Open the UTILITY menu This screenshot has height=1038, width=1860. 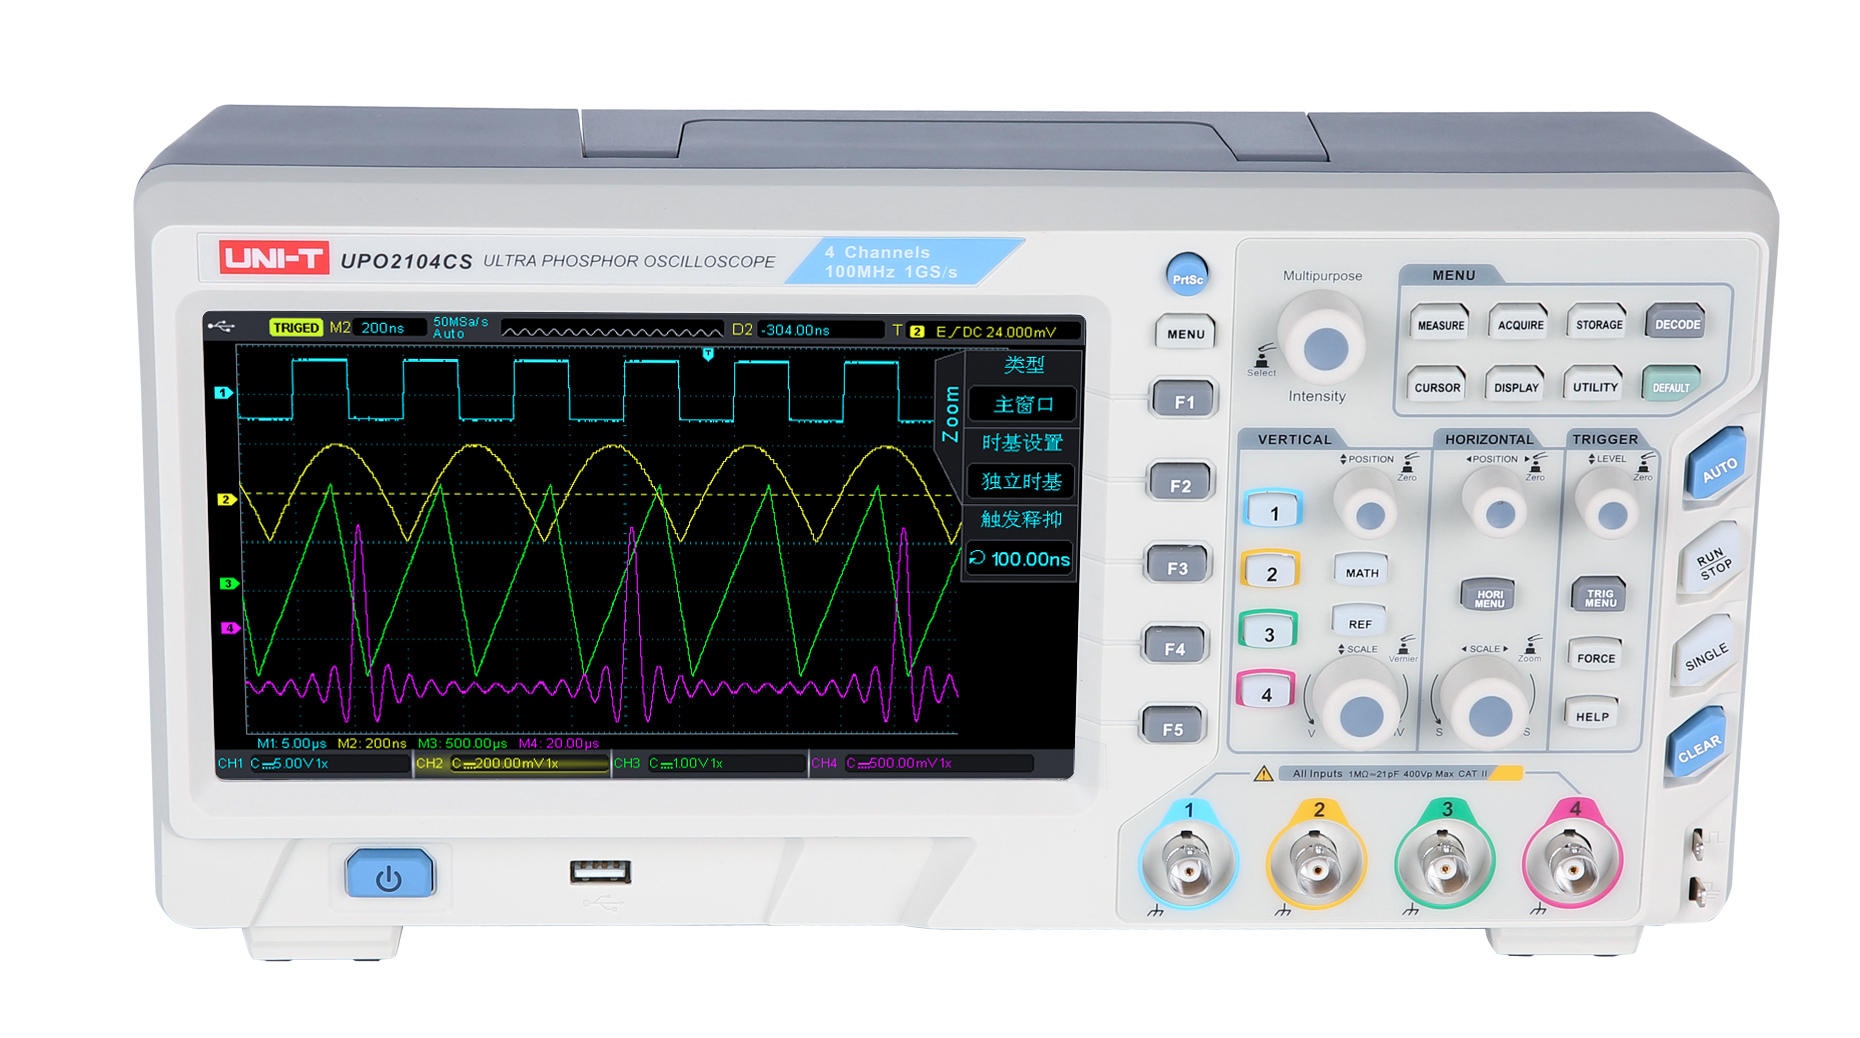[x=1595, y=386]
